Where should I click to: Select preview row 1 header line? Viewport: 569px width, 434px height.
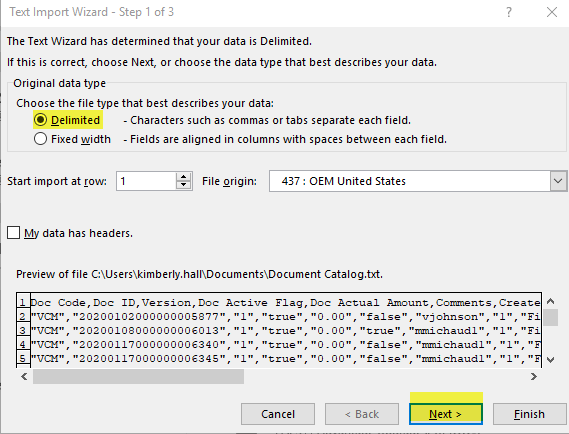279,302
